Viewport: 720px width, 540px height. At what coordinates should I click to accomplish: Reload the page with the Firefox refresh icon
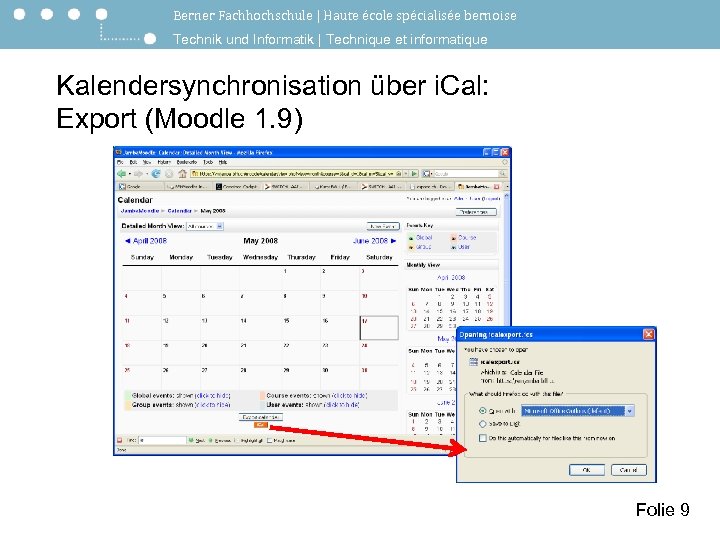coord(156,174)
